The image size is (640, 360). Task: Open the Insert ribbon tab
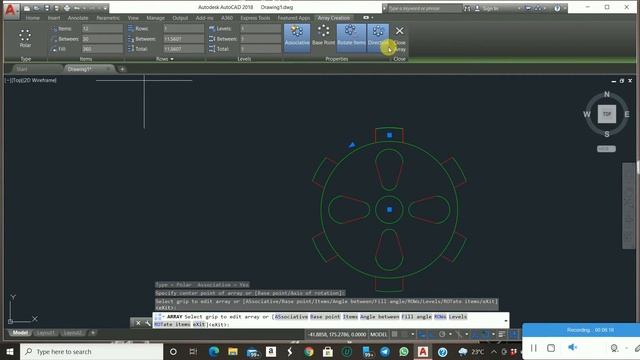[54, 18]
